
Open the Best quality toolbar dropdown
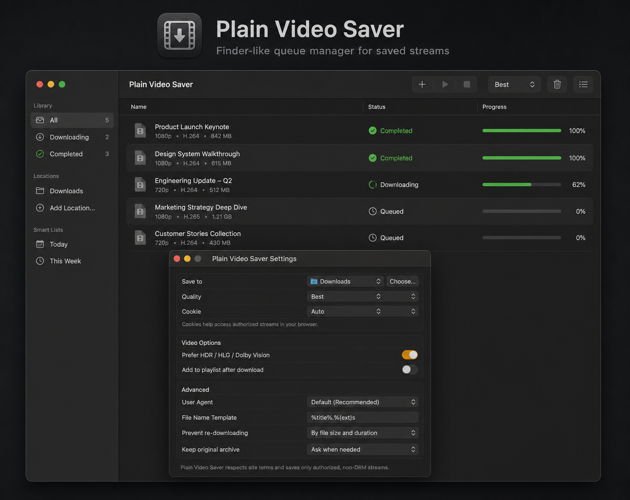coord(514,84)
